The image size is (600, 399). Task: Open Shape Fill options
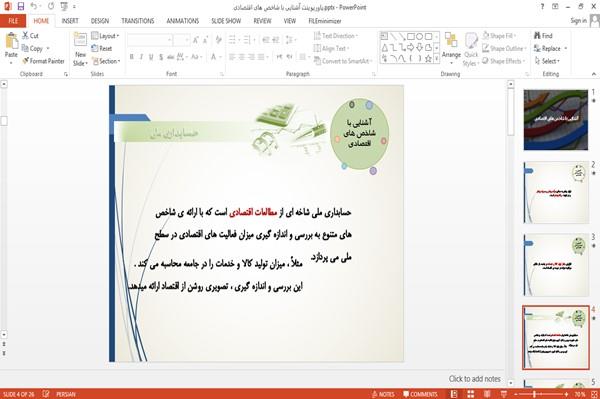click(x=499, y=36)
